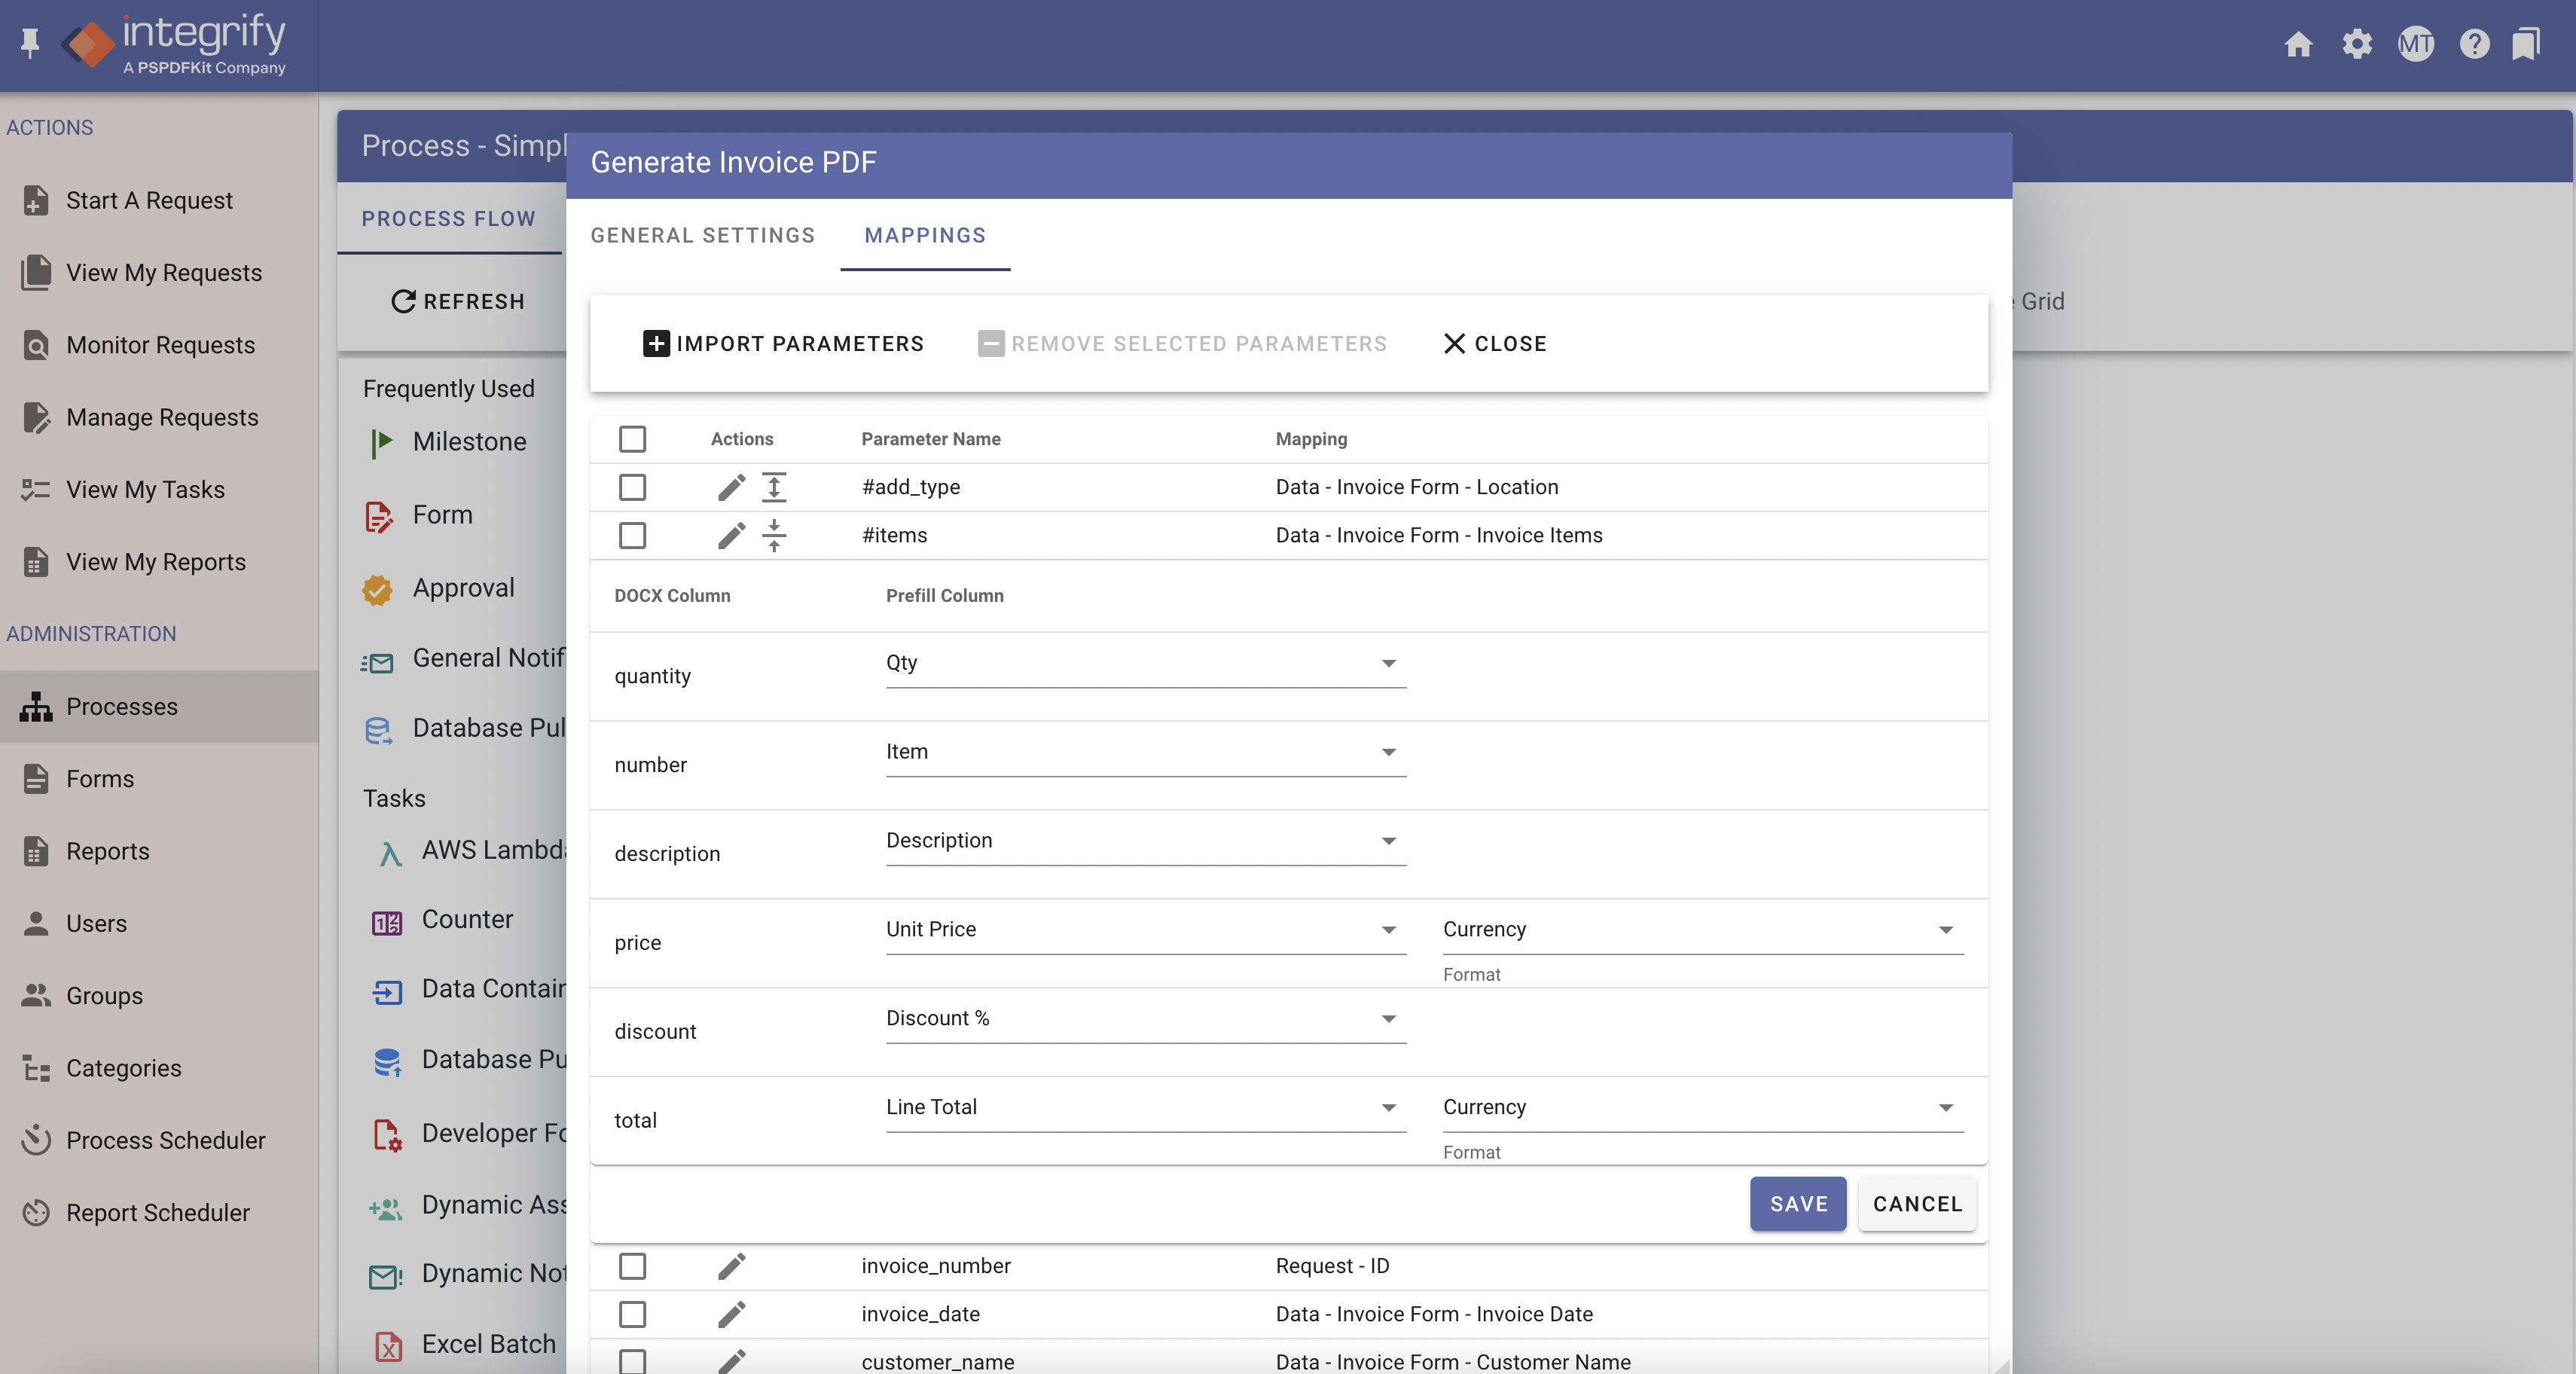Click the Data Container icon
2576x1374 pixels.
[387, 991]
